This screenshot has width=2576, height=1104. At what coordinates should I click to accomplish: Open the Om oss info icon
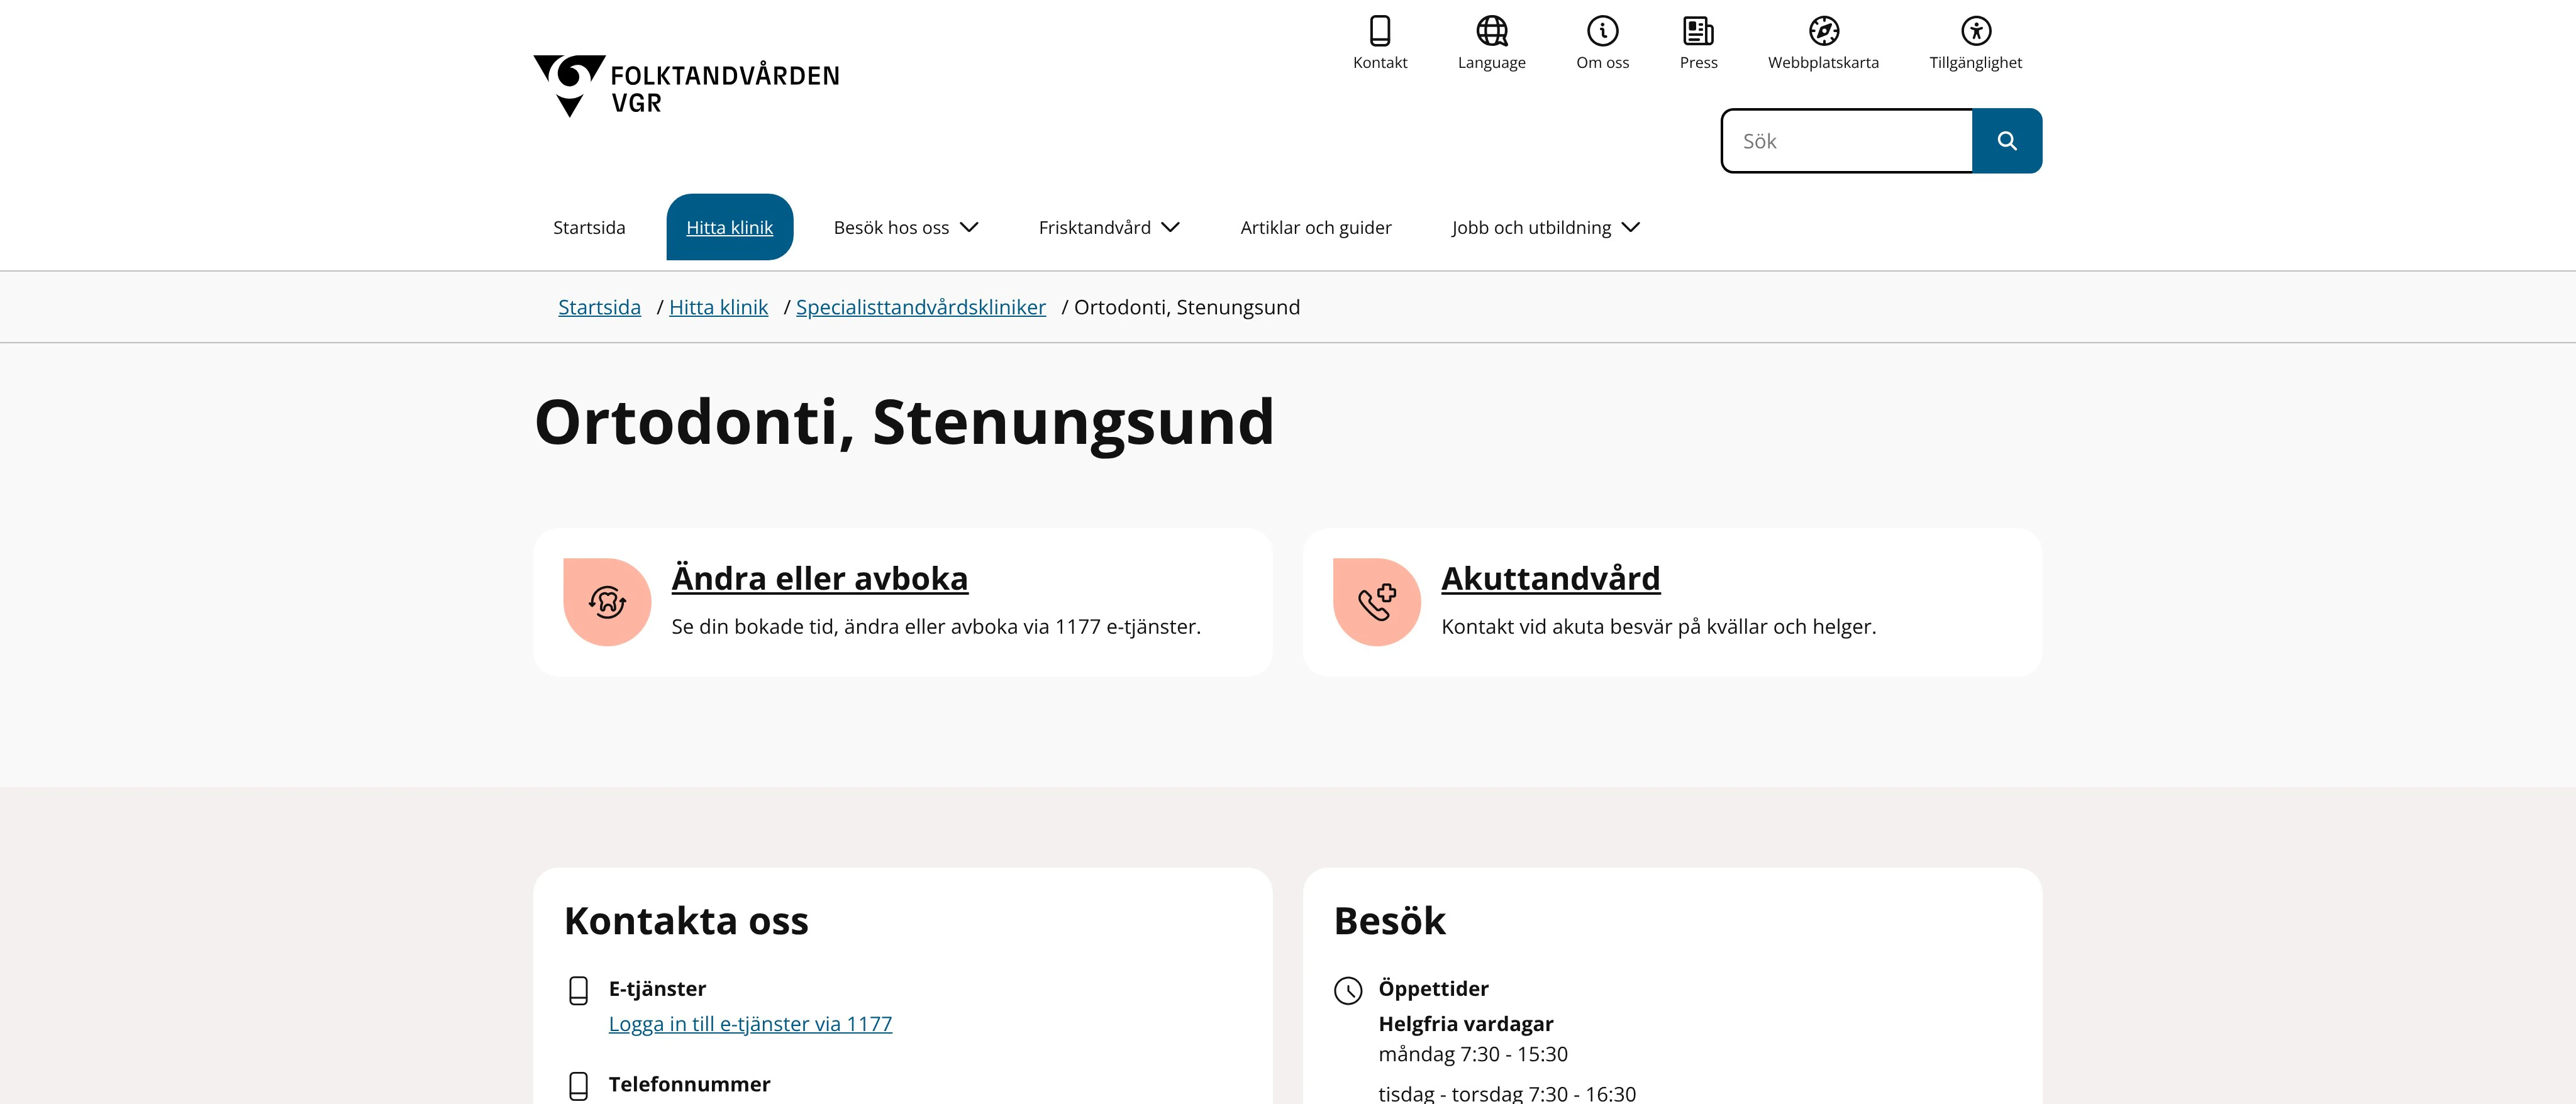point(1602,31)
